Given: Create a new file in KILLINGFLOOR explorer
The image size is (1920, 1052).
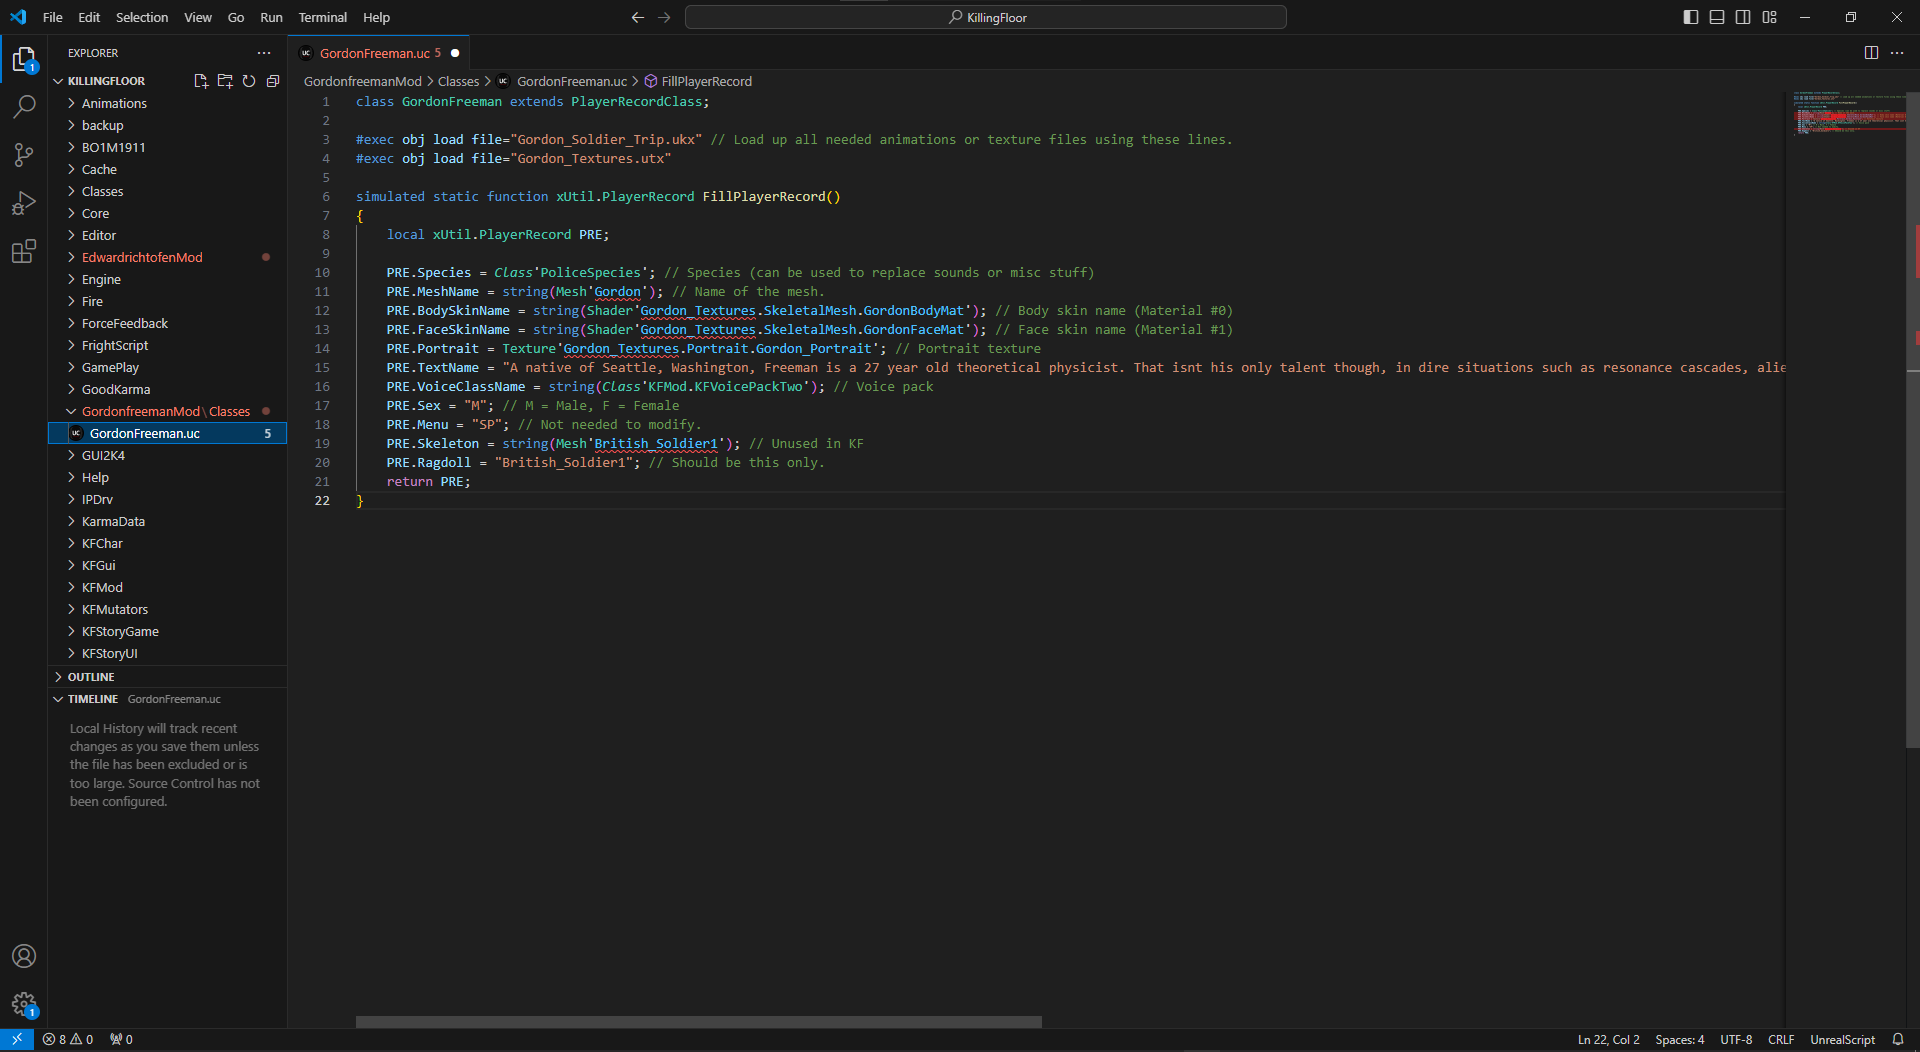Looking at the screenshot, I should click(201, 81).
